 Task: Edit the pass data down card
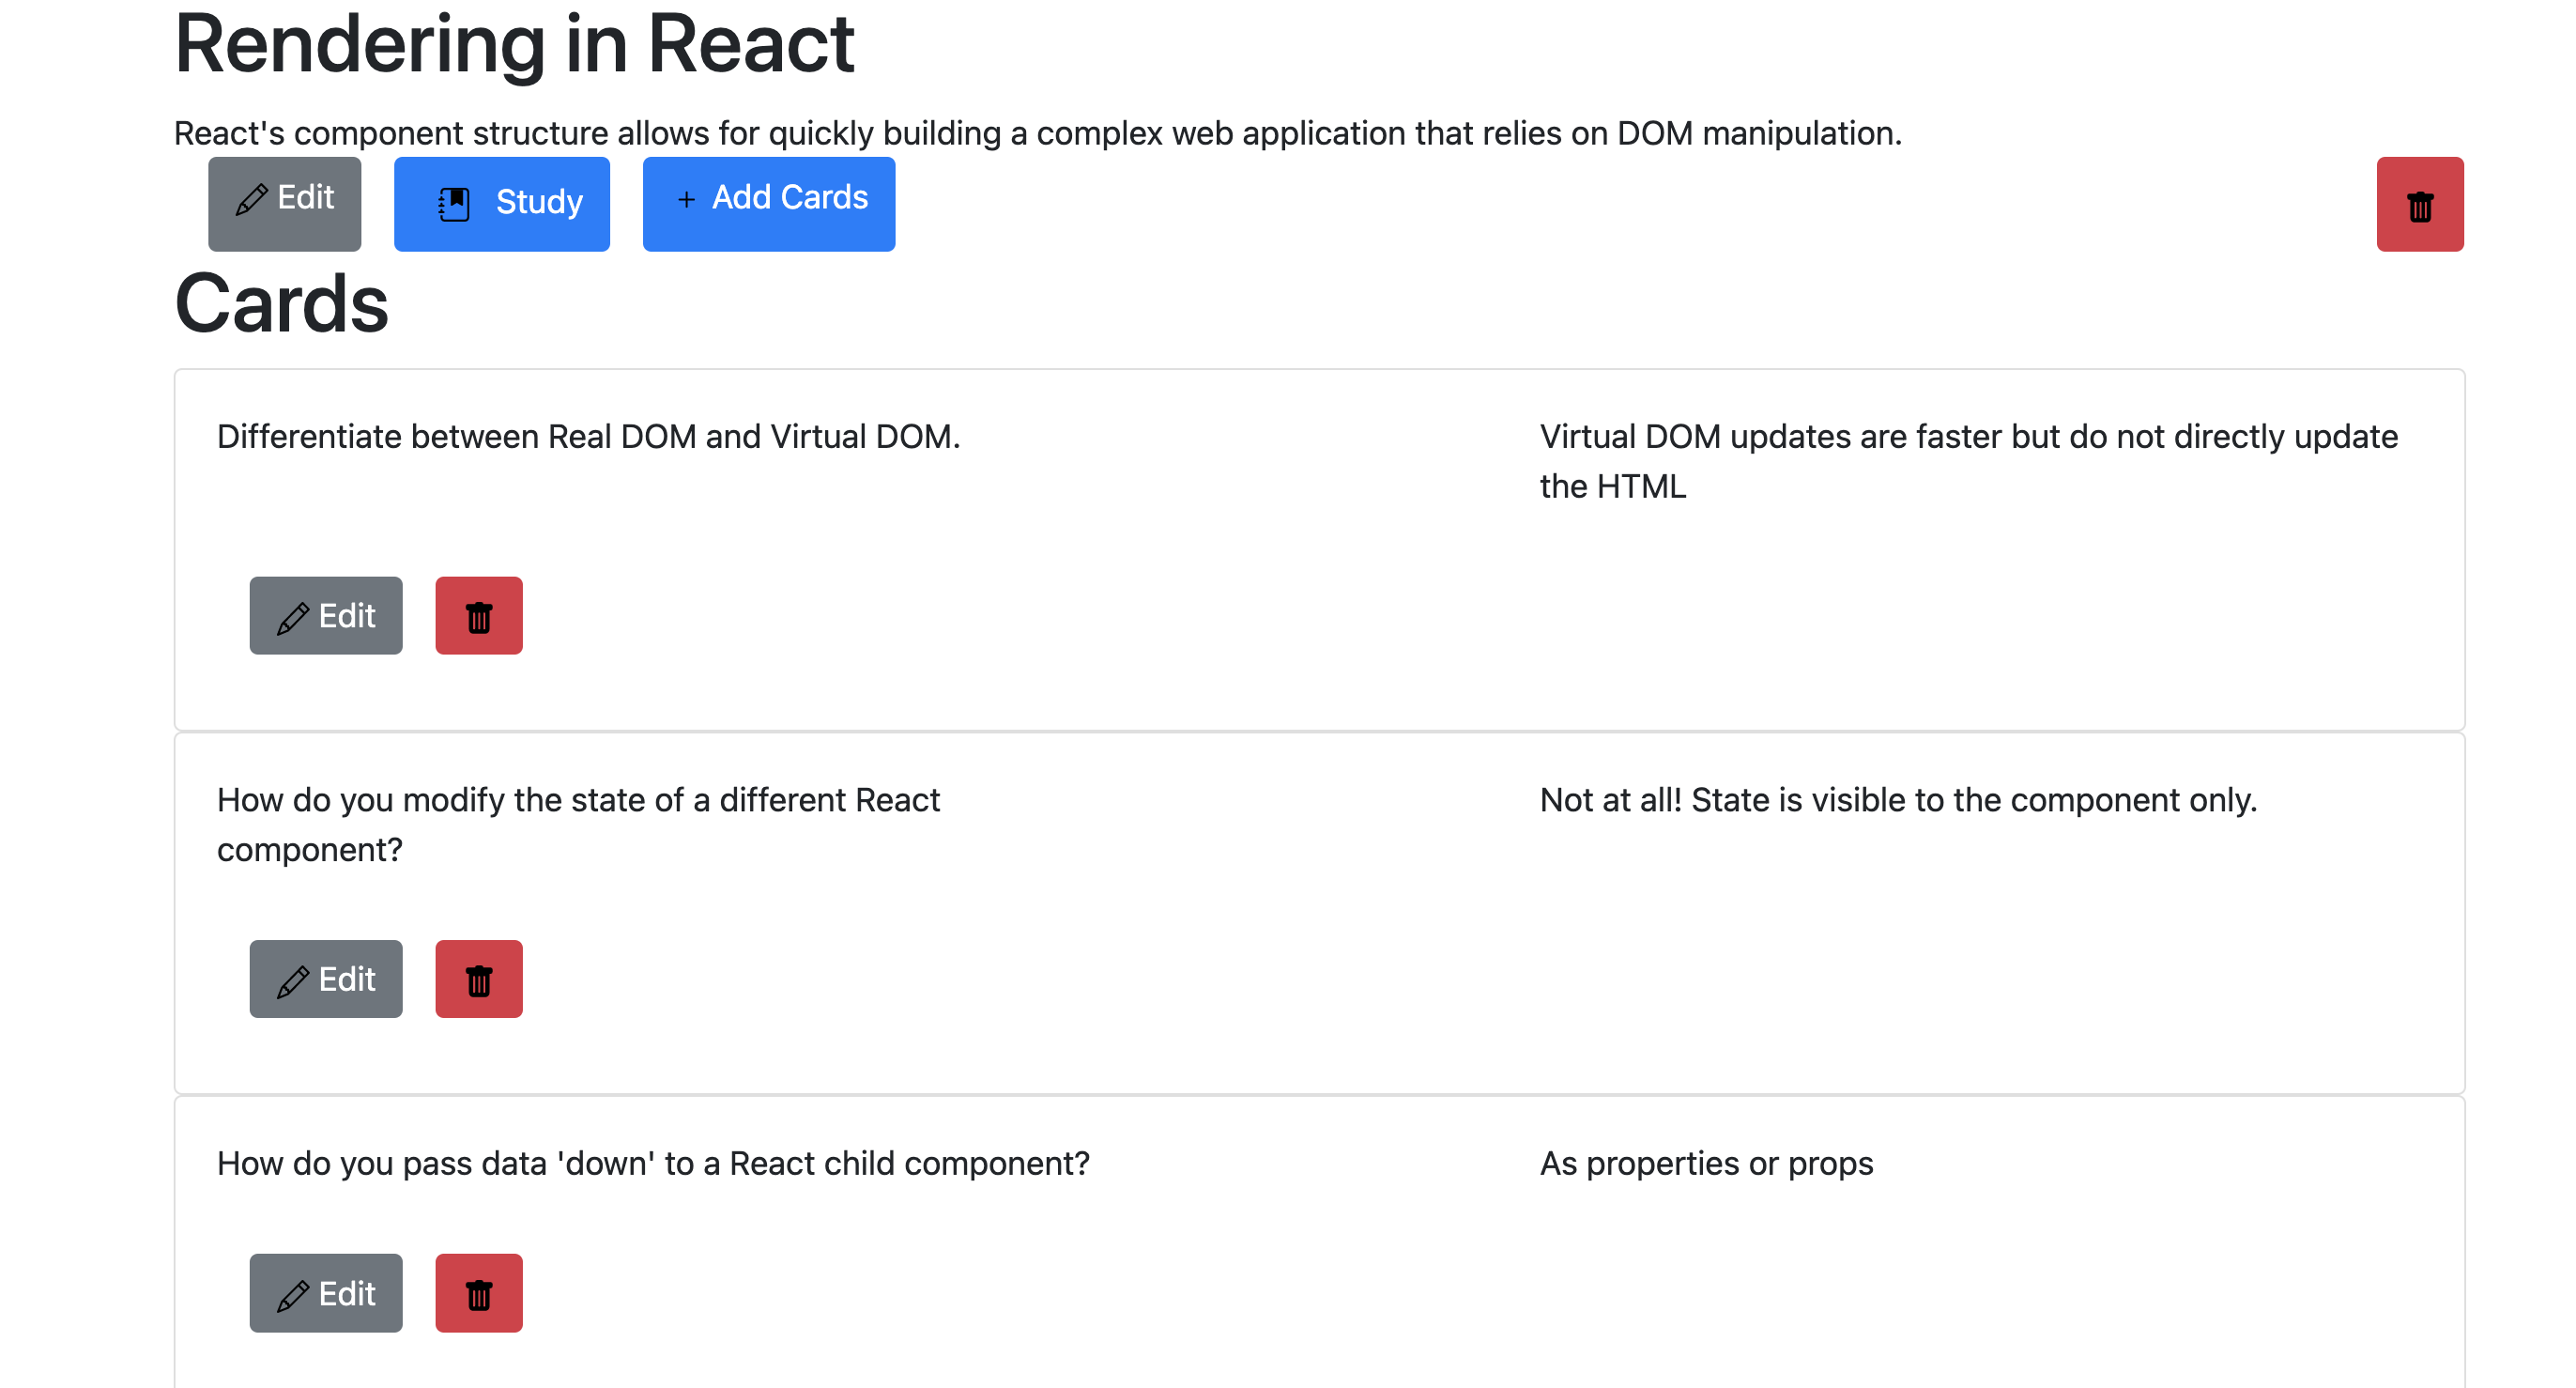click(x=325, y=1293)
